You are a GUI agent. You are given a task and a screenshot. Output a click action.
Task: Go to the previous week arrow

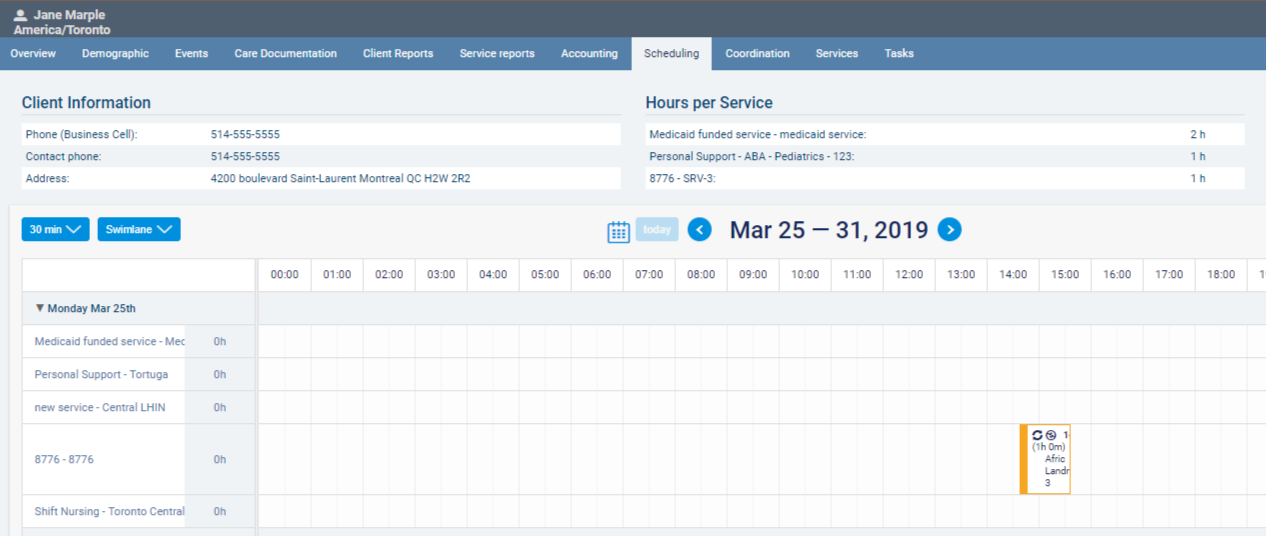700,230
